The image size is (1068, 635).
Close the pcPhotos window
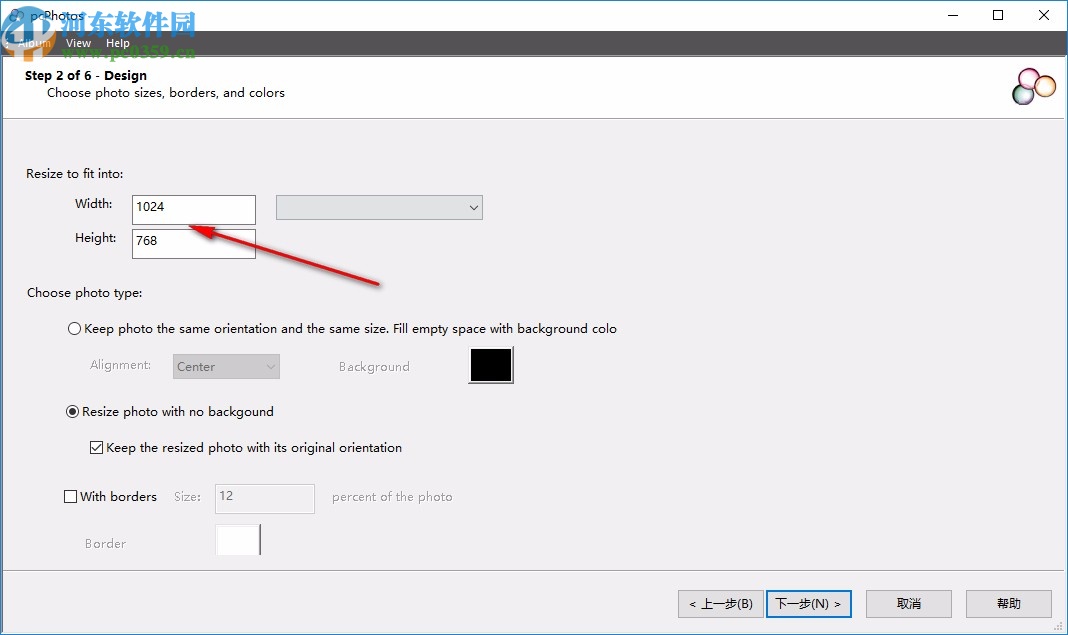point(1043,15)
